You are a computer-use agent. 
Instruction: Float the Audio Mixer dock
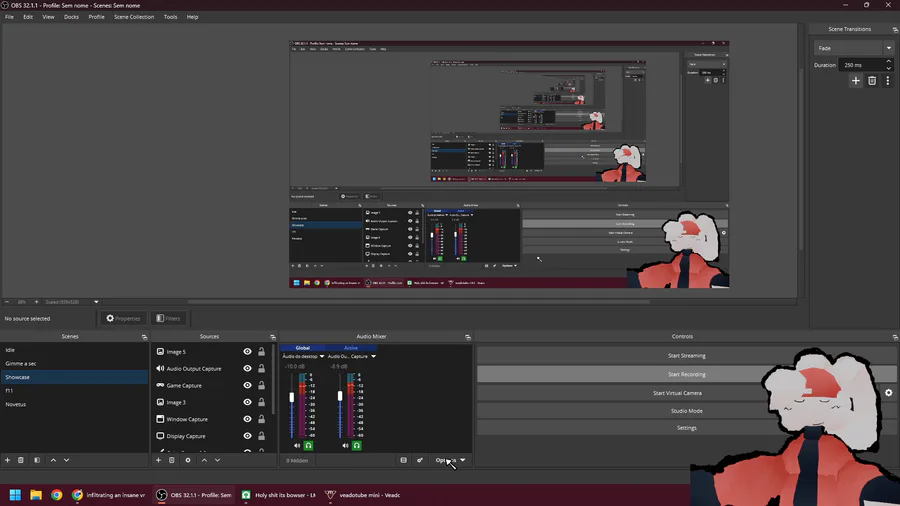(x=468, y=337)
